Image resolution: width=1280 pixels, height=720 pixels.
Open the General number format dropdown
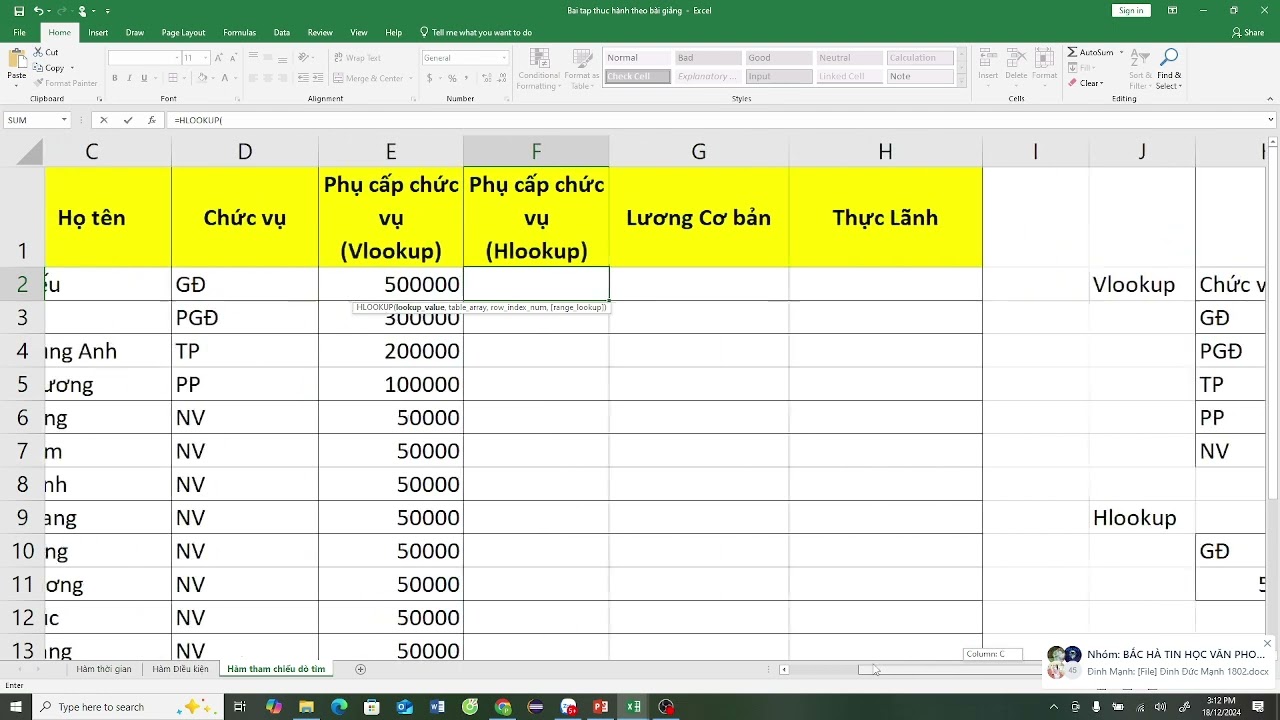click(x=503, y=58)
